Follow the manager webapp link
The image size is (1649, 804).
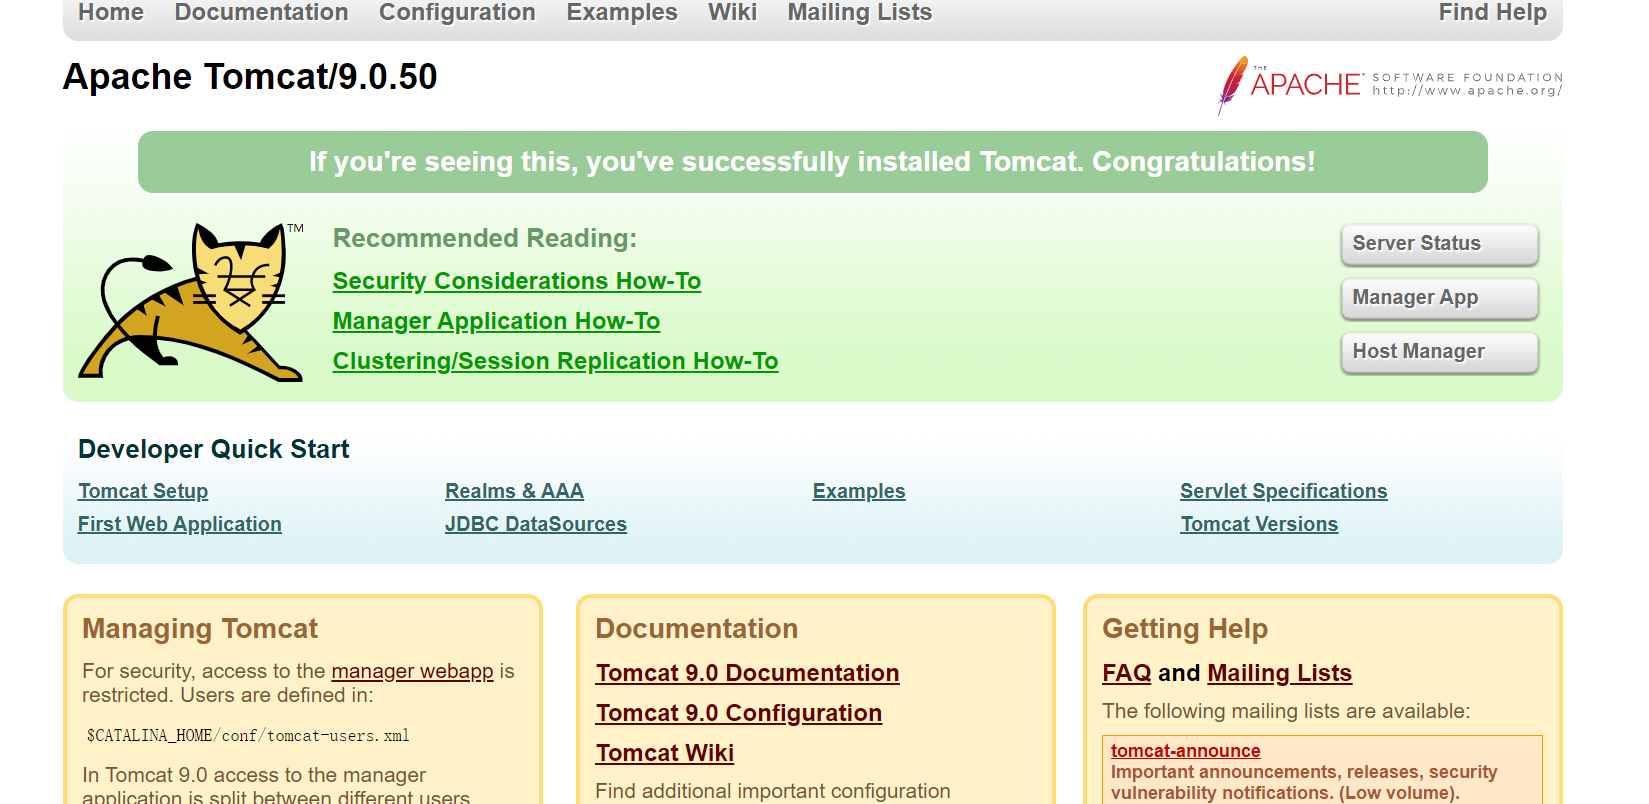click(412, 671)
